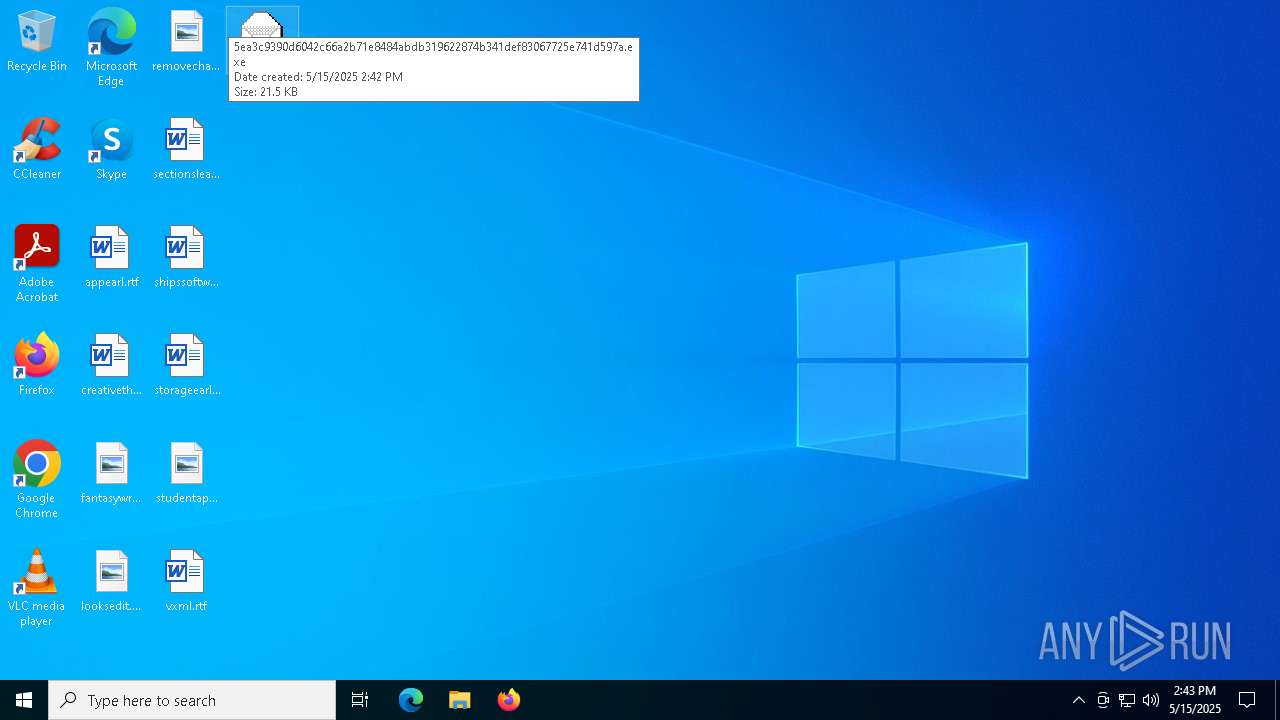This screenshot has height=720, width=1280.
Task: Select the exe file icon under tooltip
Action: (262, 24)
